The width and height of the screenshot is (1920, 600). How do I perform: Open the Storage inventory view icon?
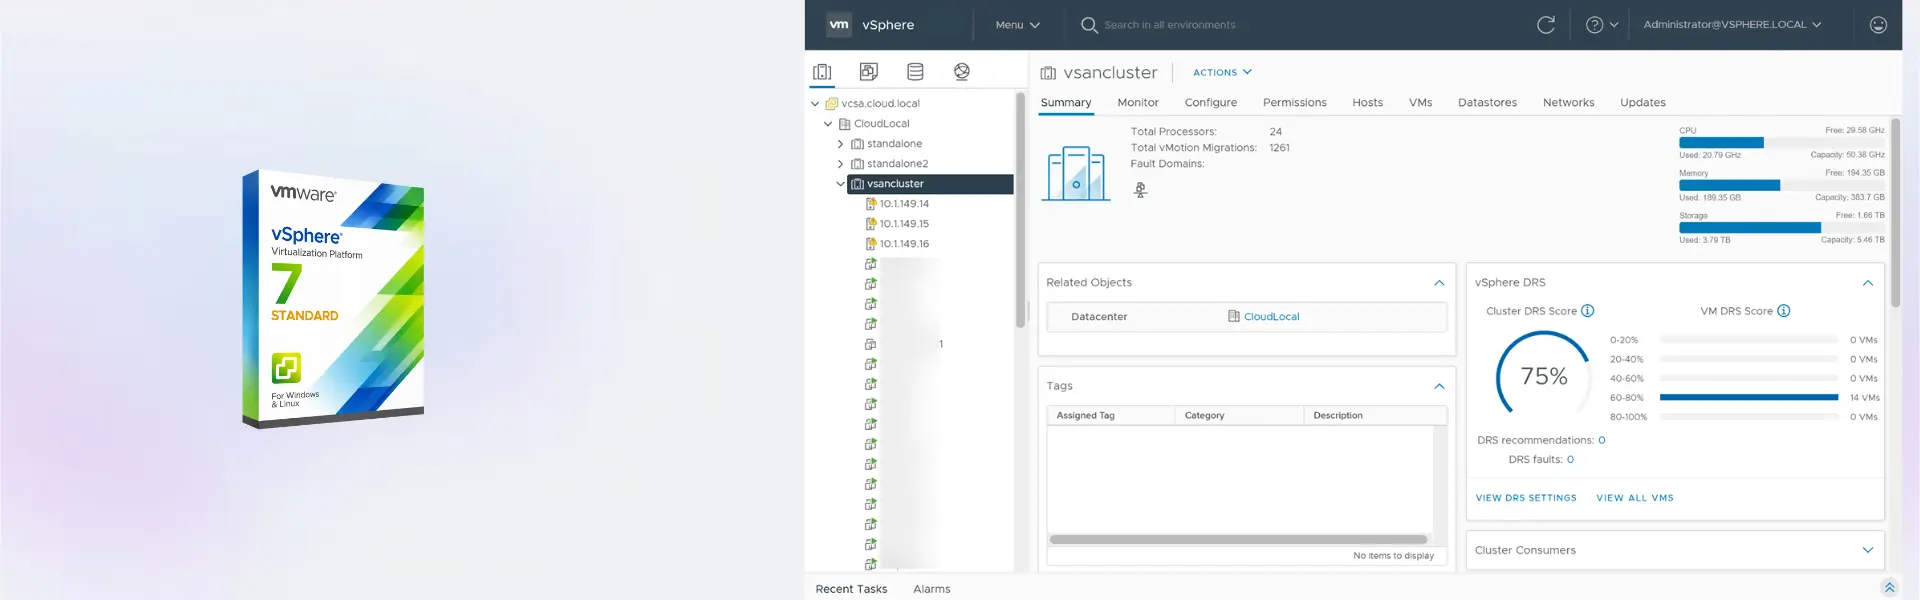tap(915, 72)
